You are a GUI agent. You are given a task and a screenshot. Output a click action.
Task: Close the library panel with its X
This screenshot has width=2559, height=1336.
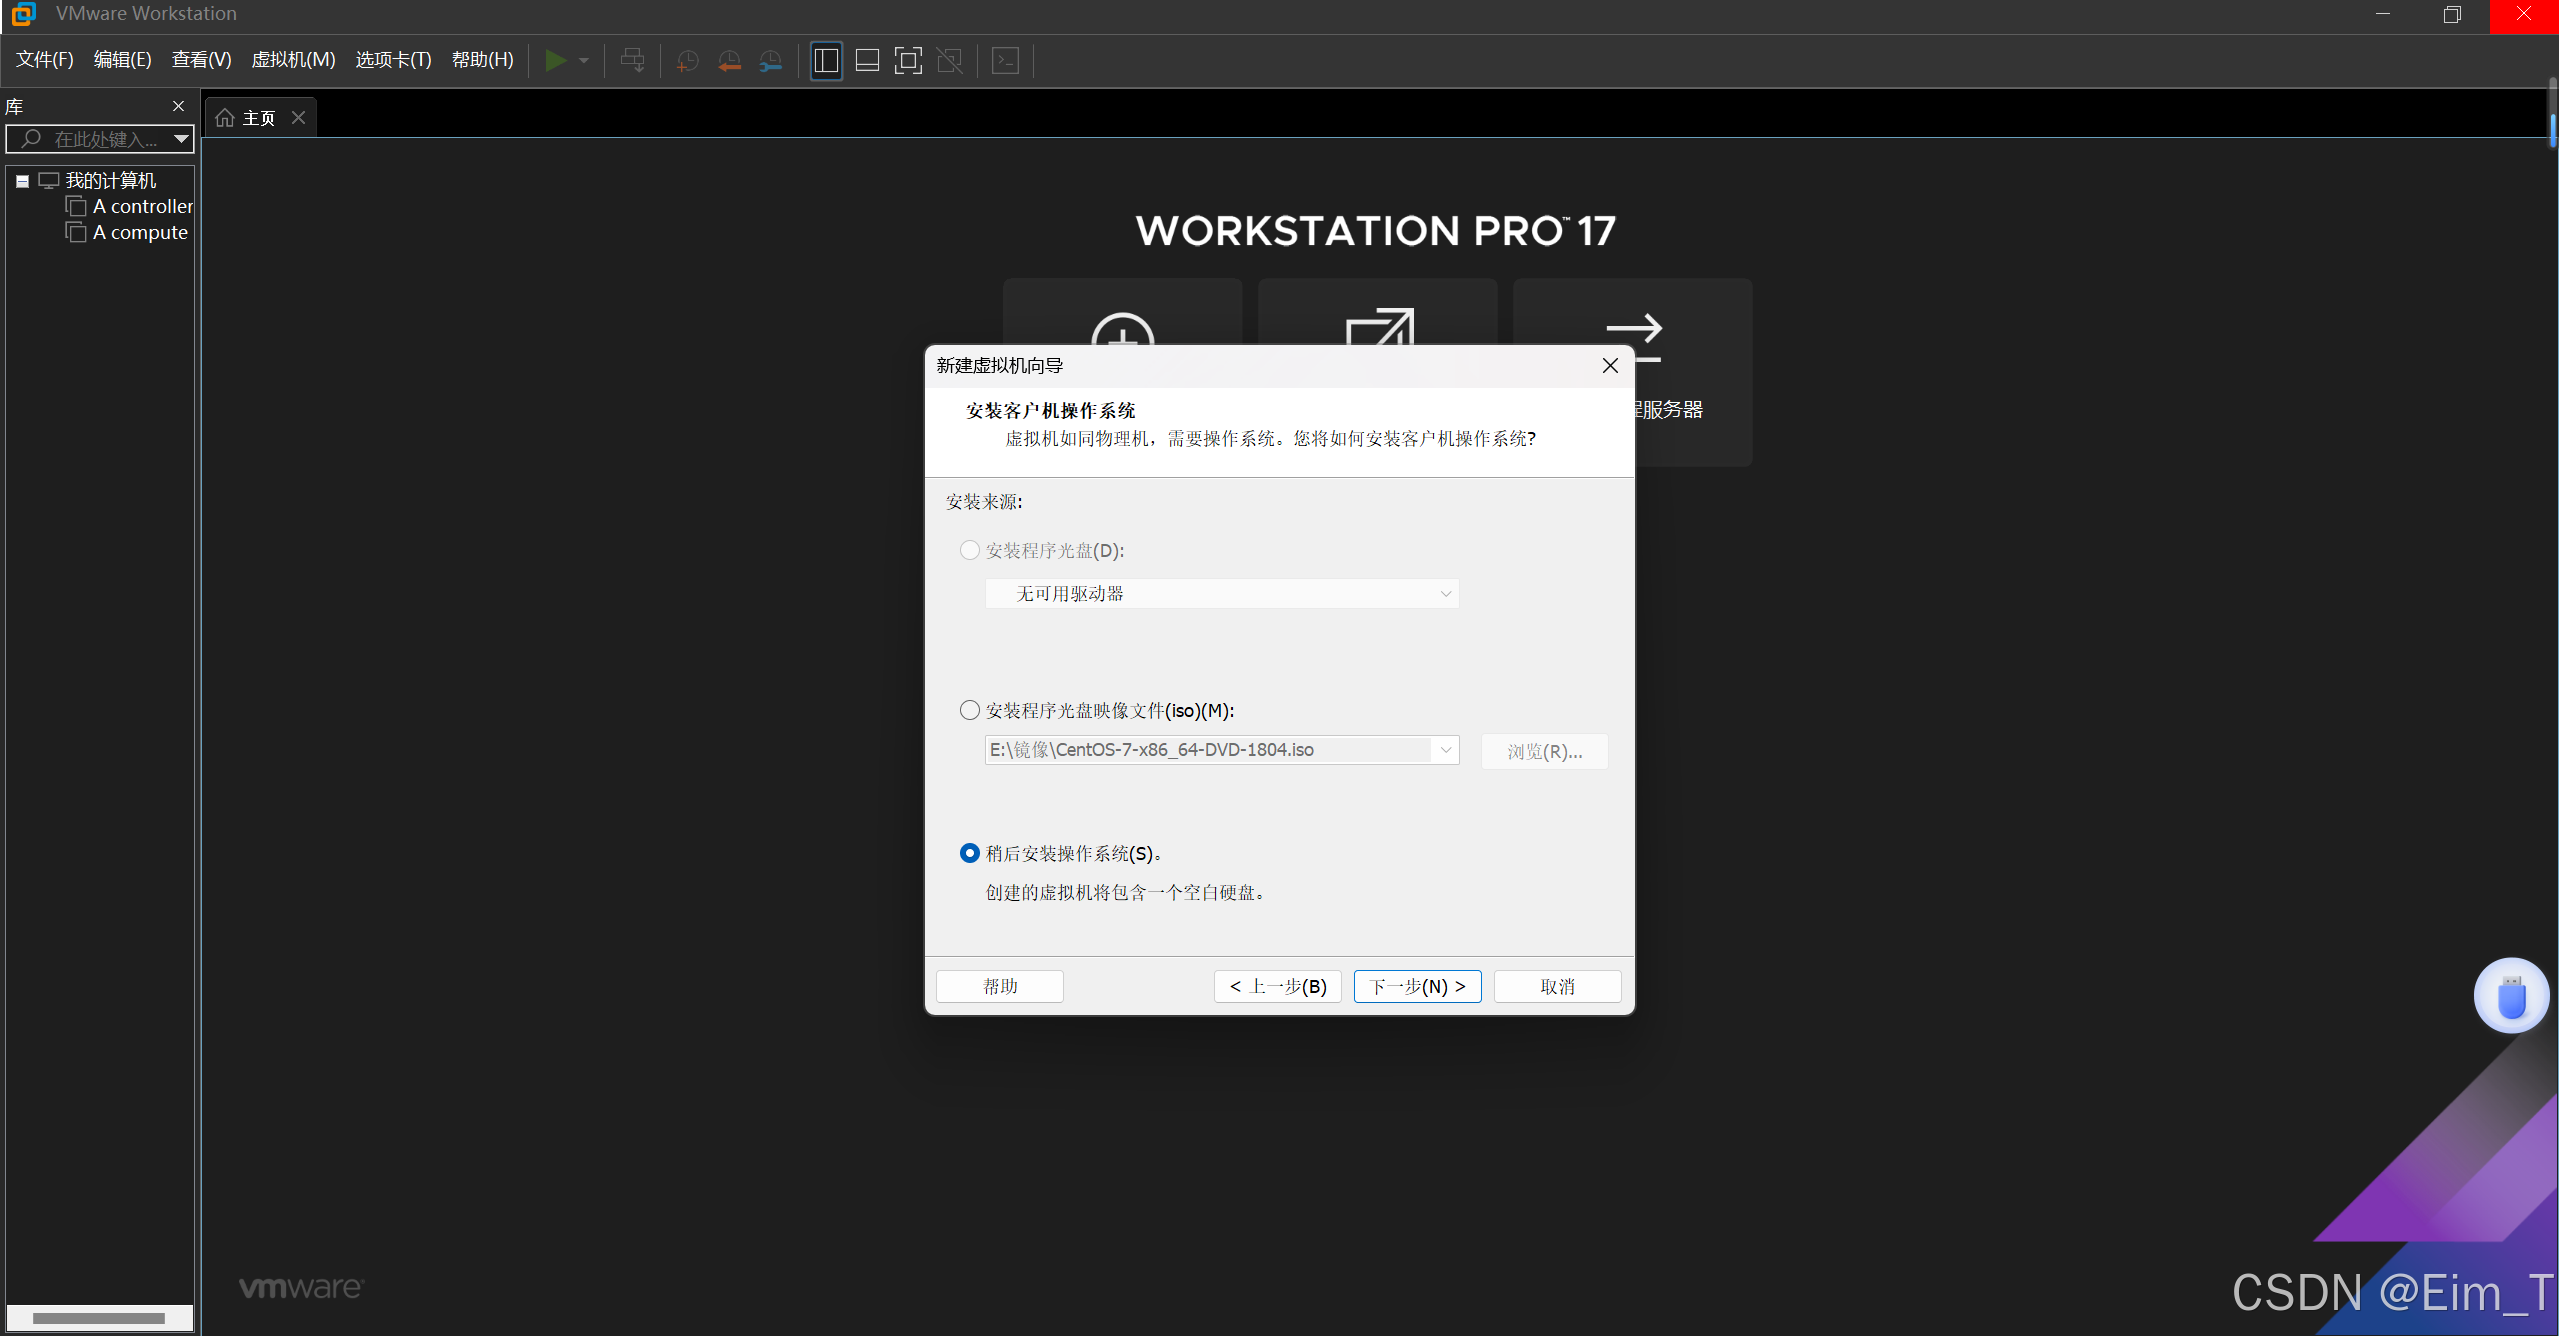pos(178,106)
